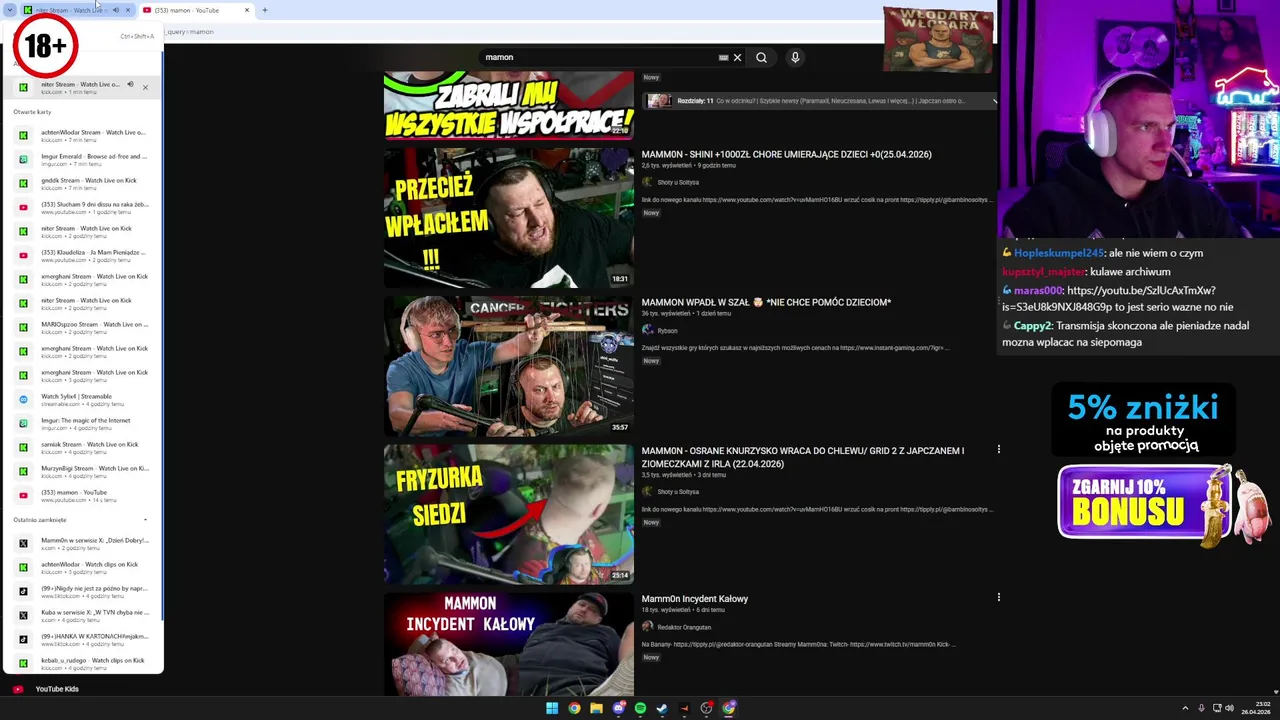
Task: Select gnddk Stream in tab list
Action: (84, 183)
